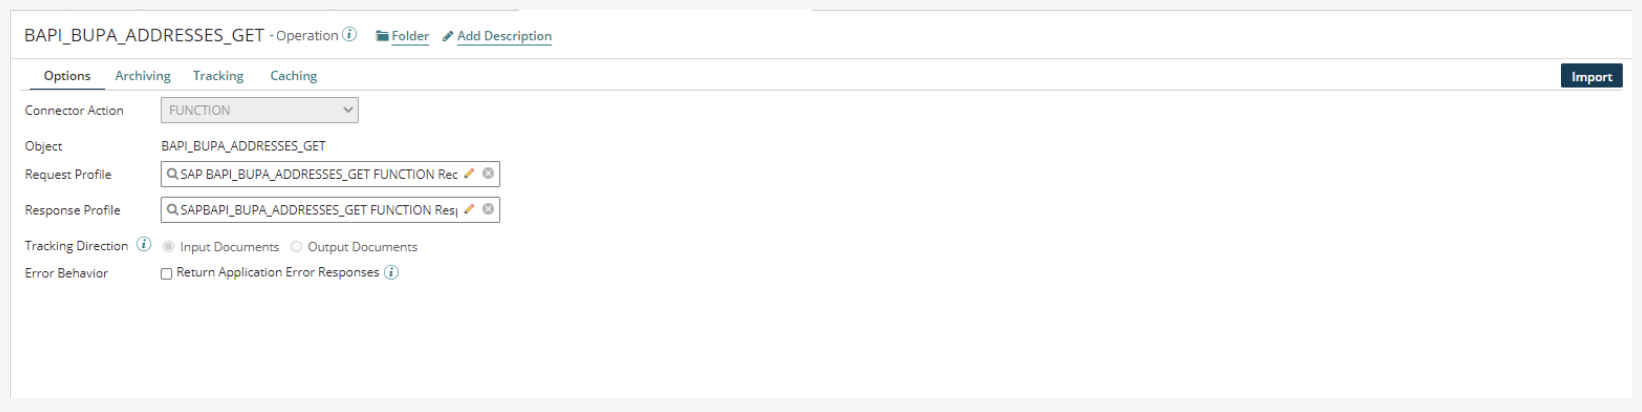Click the magnifier icon in Response Profile
The width and height of the screenshot is (1642, 412).
(172, 210)
